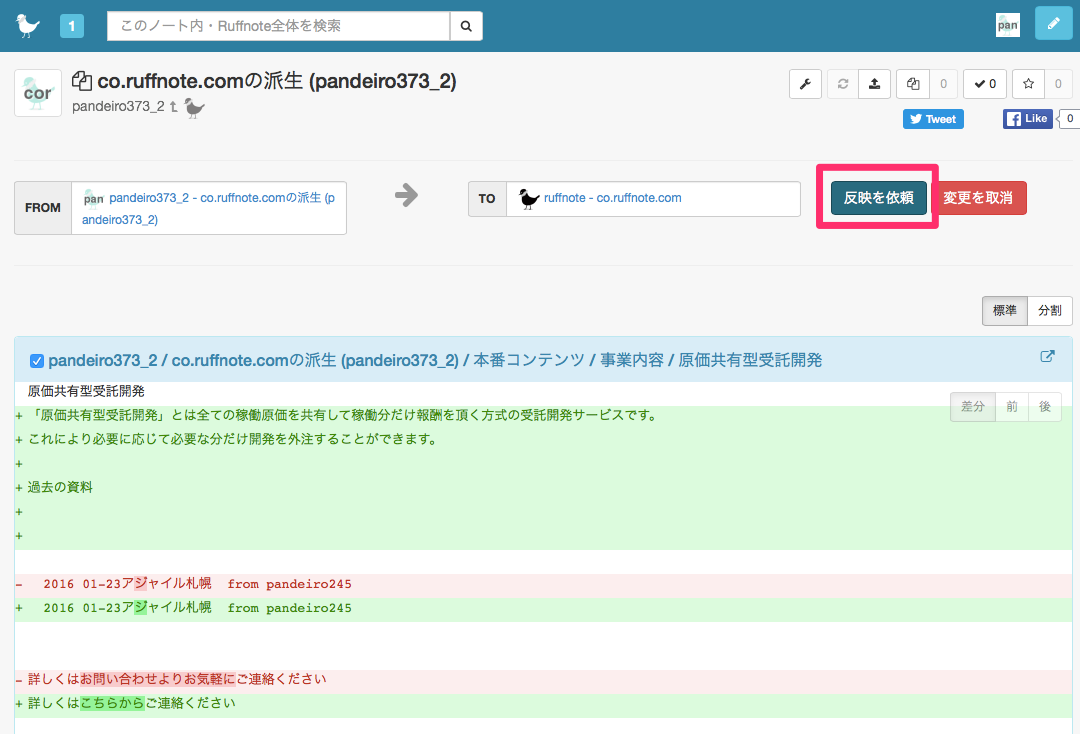The height and width of the screenshot is (734, 1080).
Task: Uncheck the 原価共有型受託開発 page checkbox
Action: (37, 360)
